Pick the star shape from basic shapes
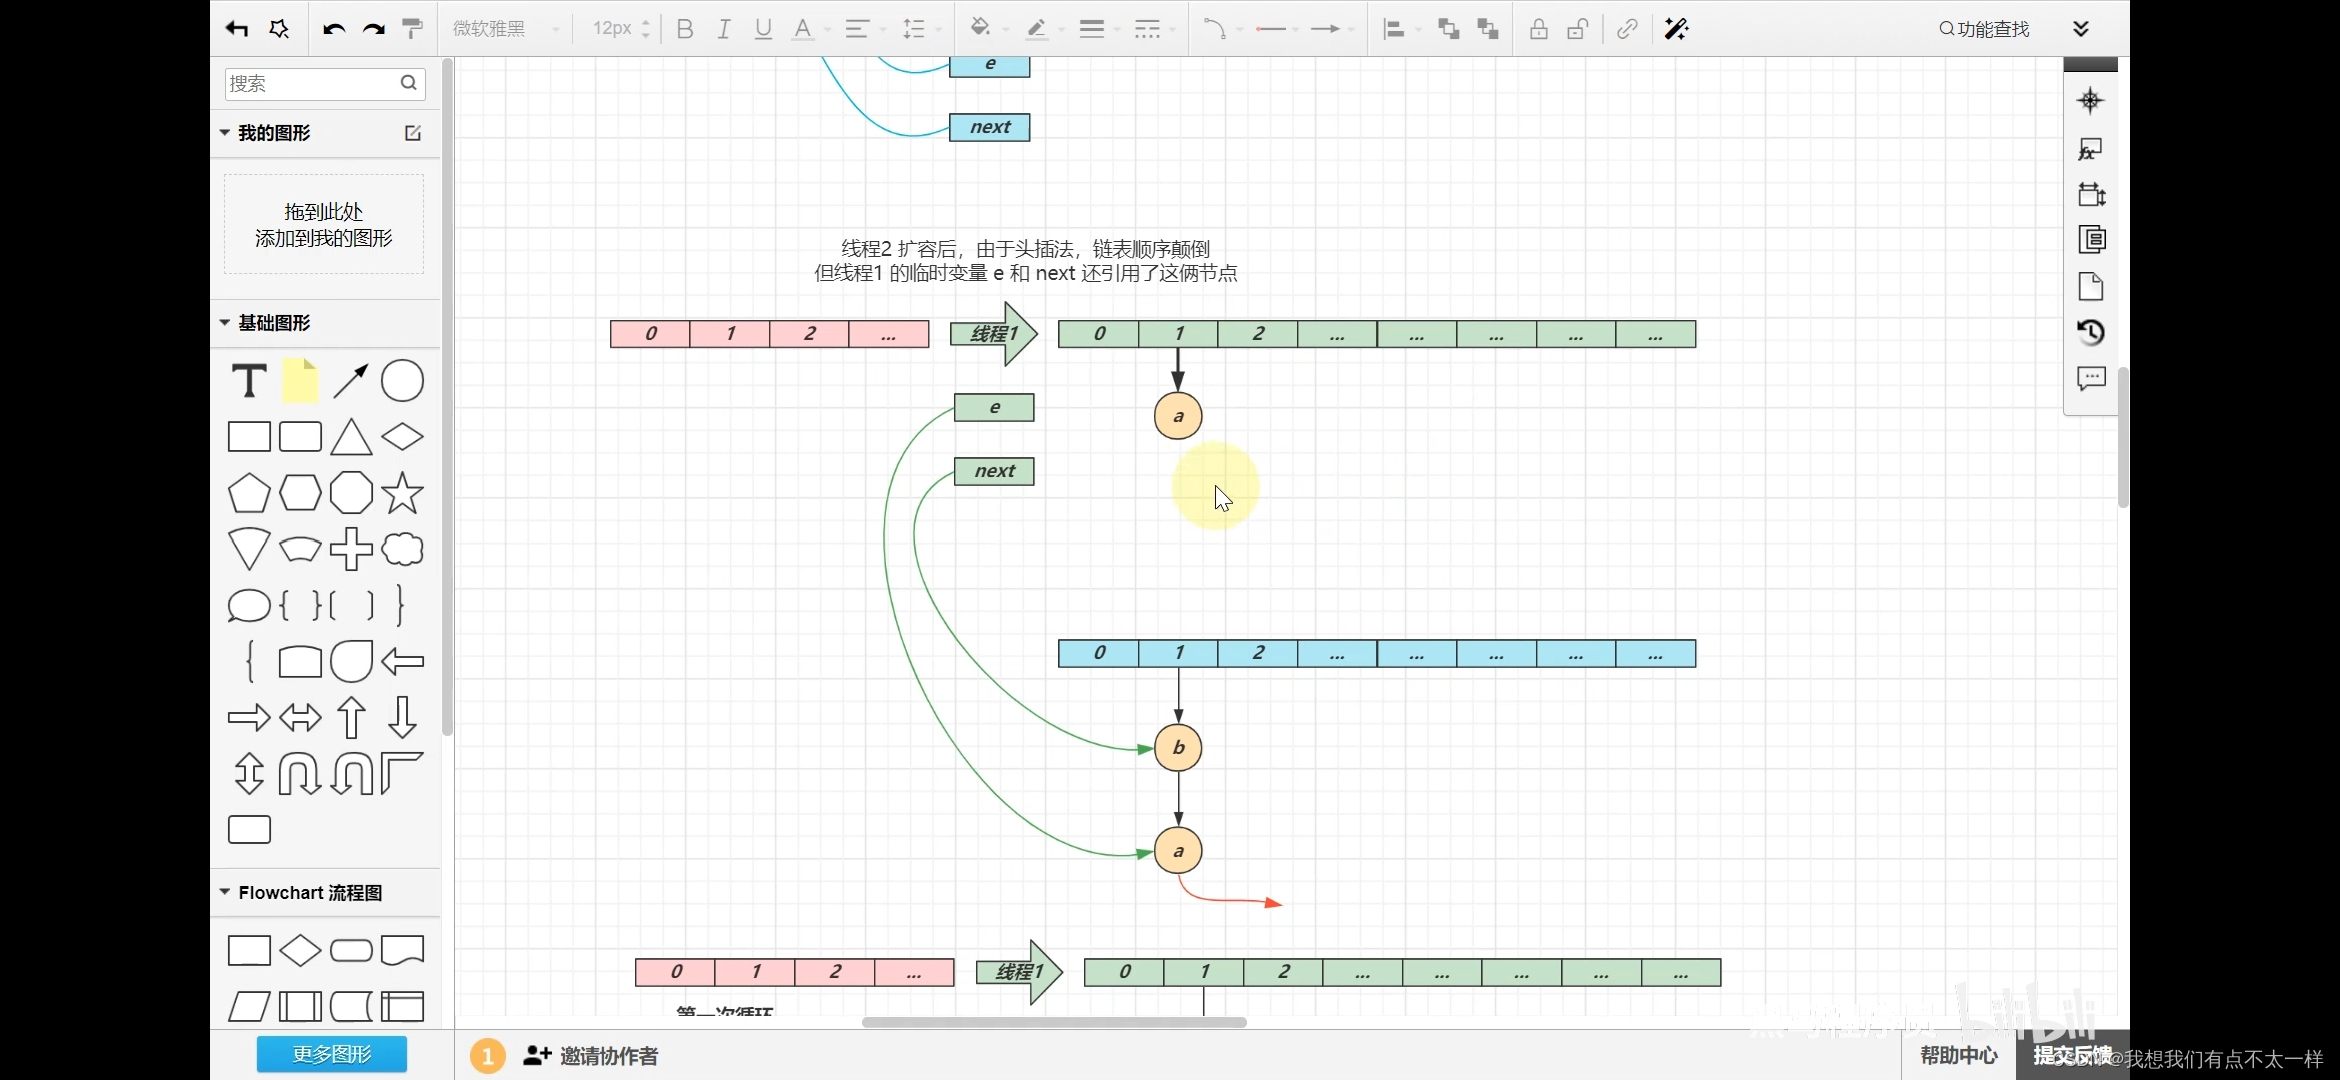Viewport: 2340px width, 1080px height. 402,493
